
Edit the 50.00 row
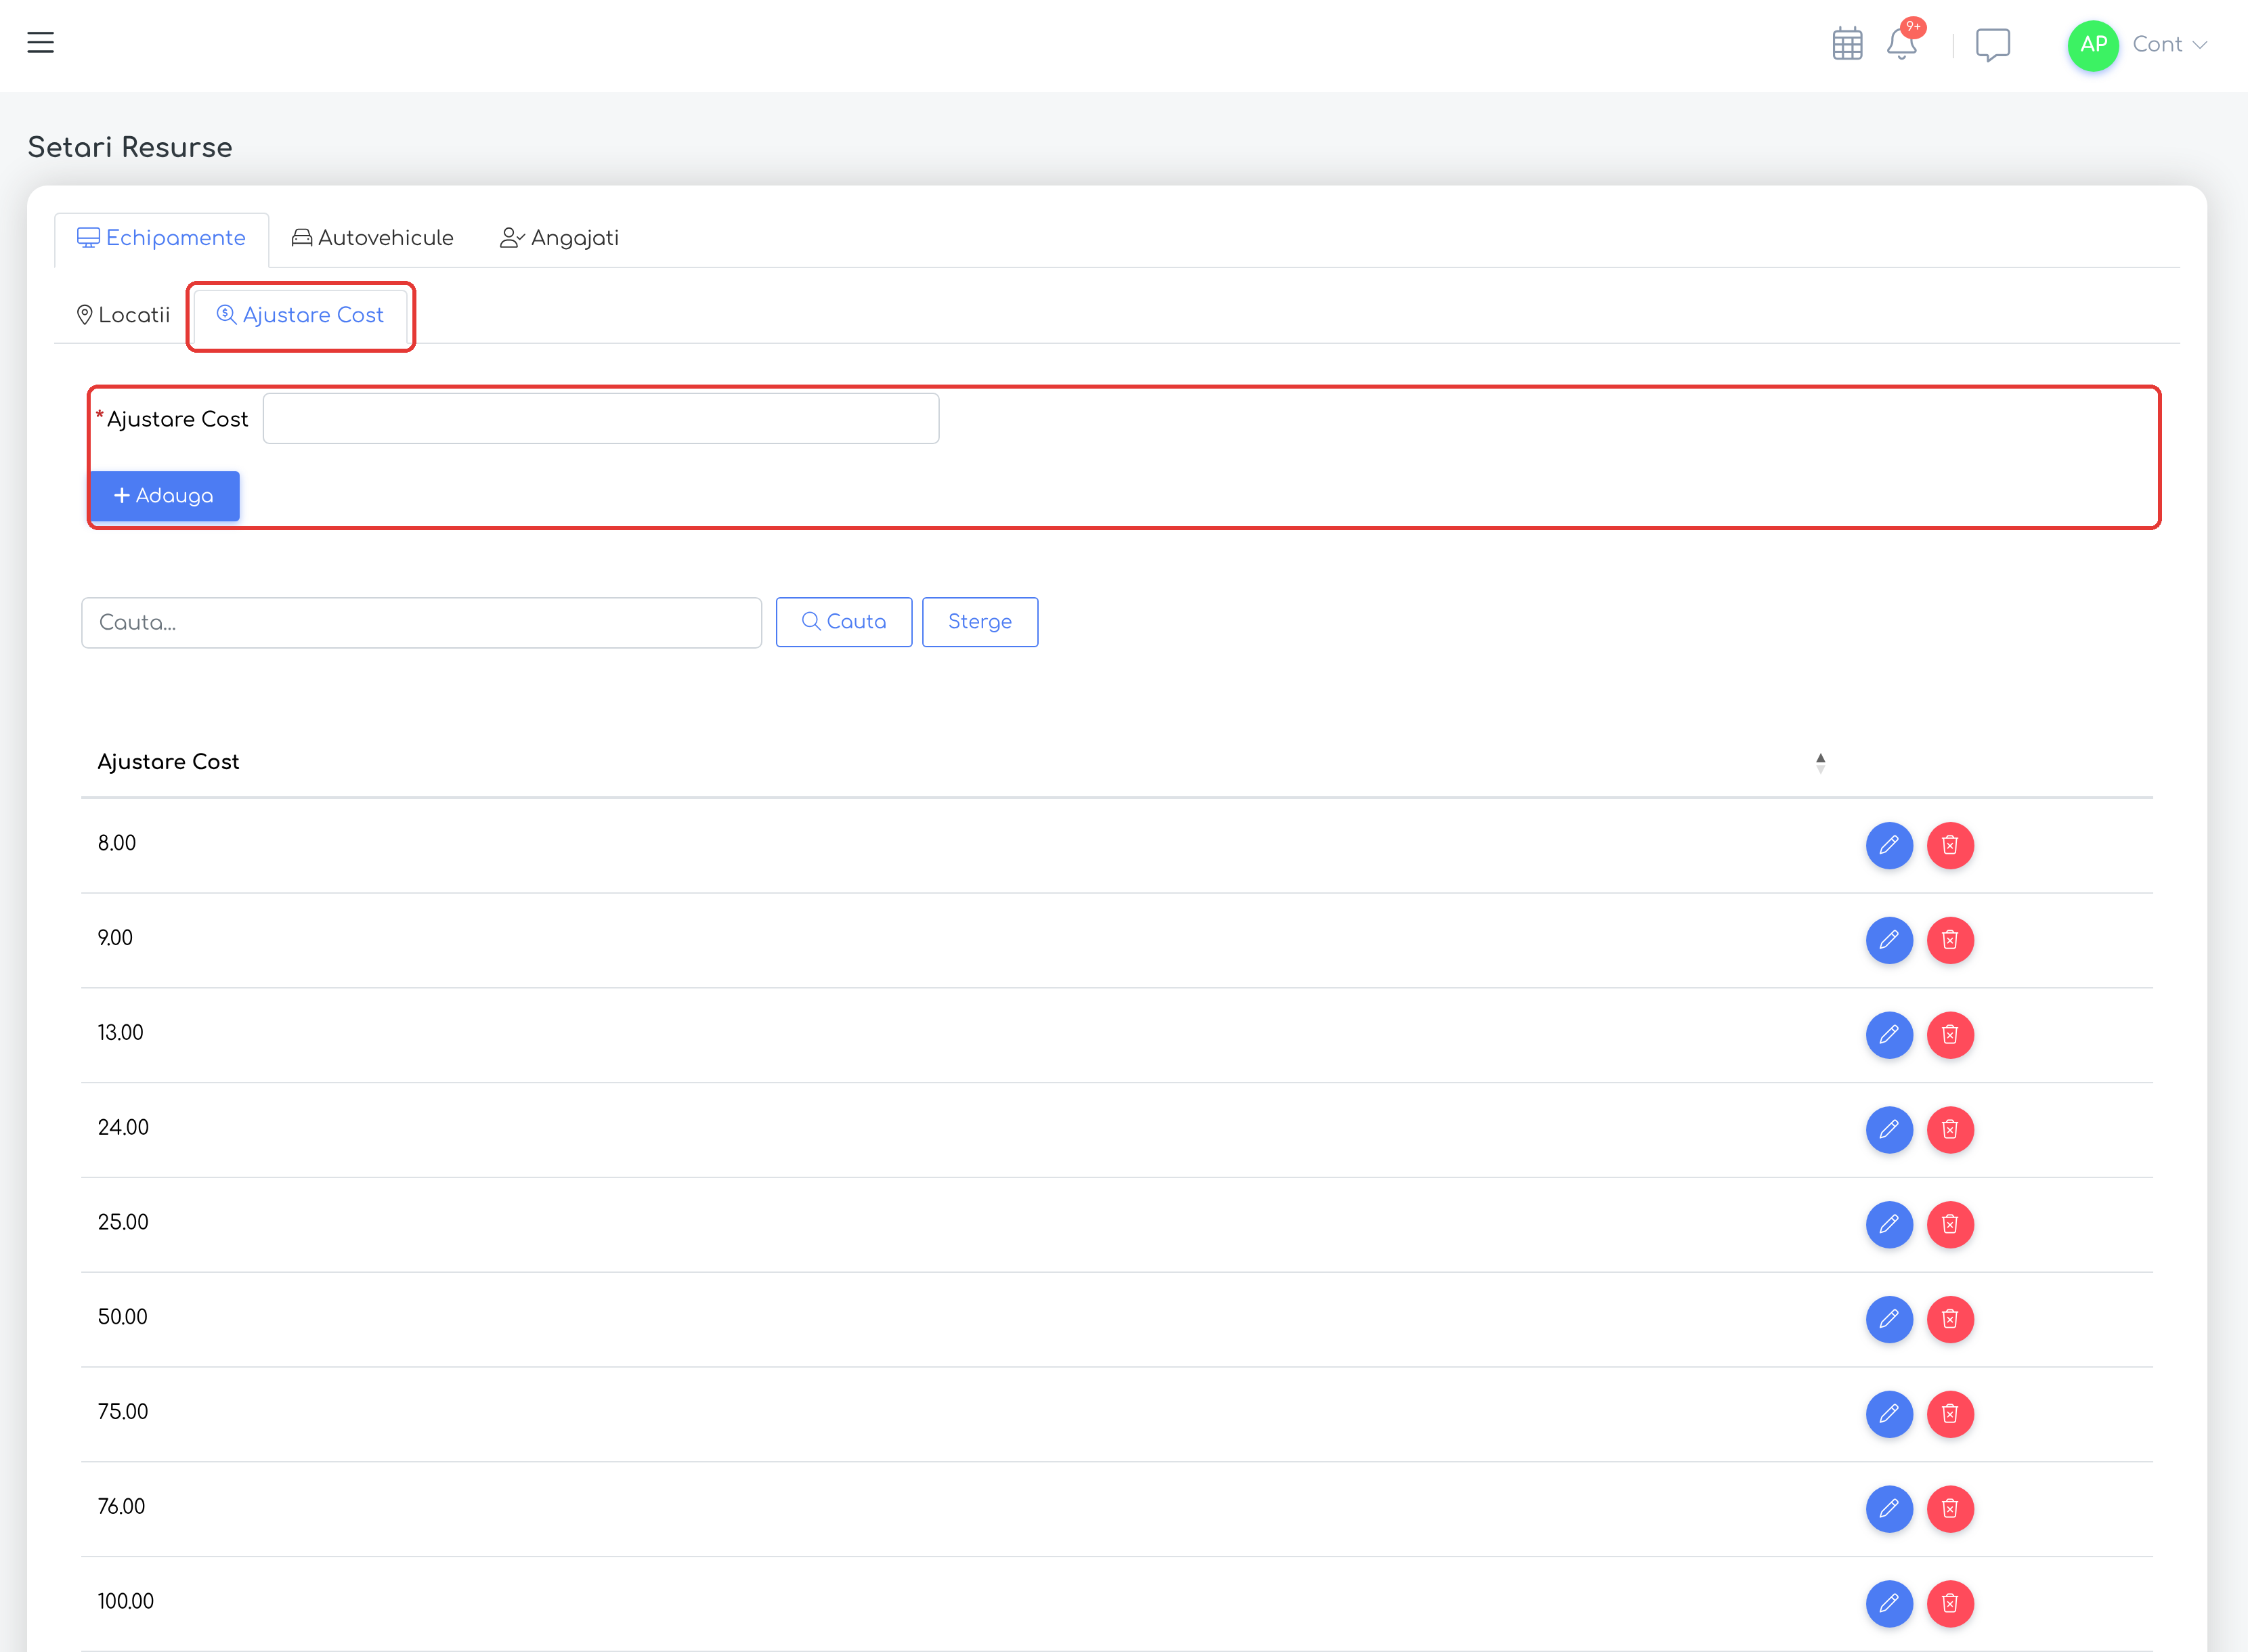[x=1888, y=1320]
